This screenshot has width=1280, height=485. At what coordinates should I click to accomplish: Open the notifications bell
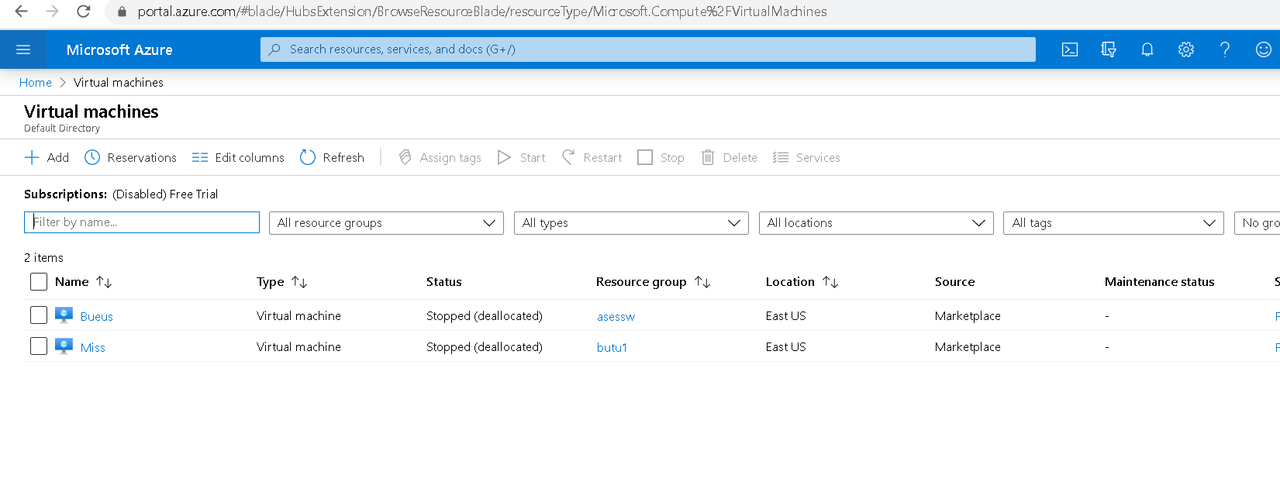coord(1147,49)
